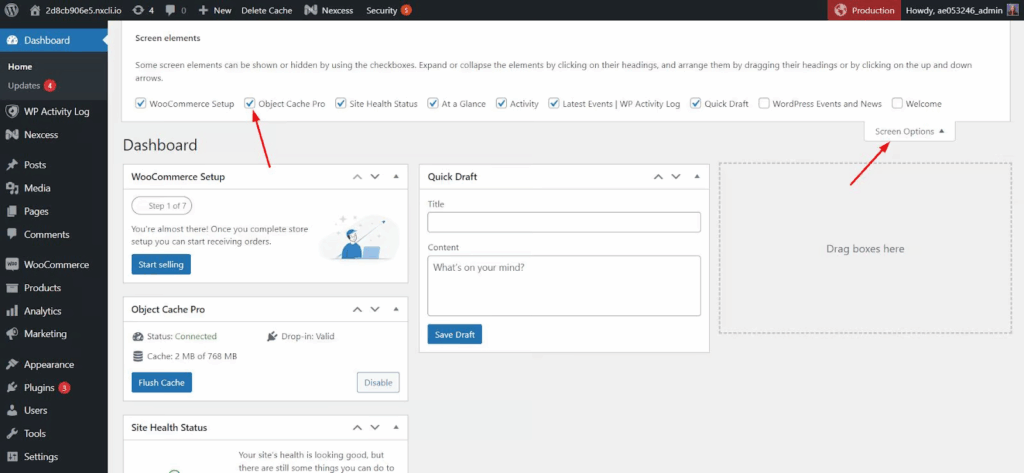Click Delete Cache in admin bar

[266, 10]
